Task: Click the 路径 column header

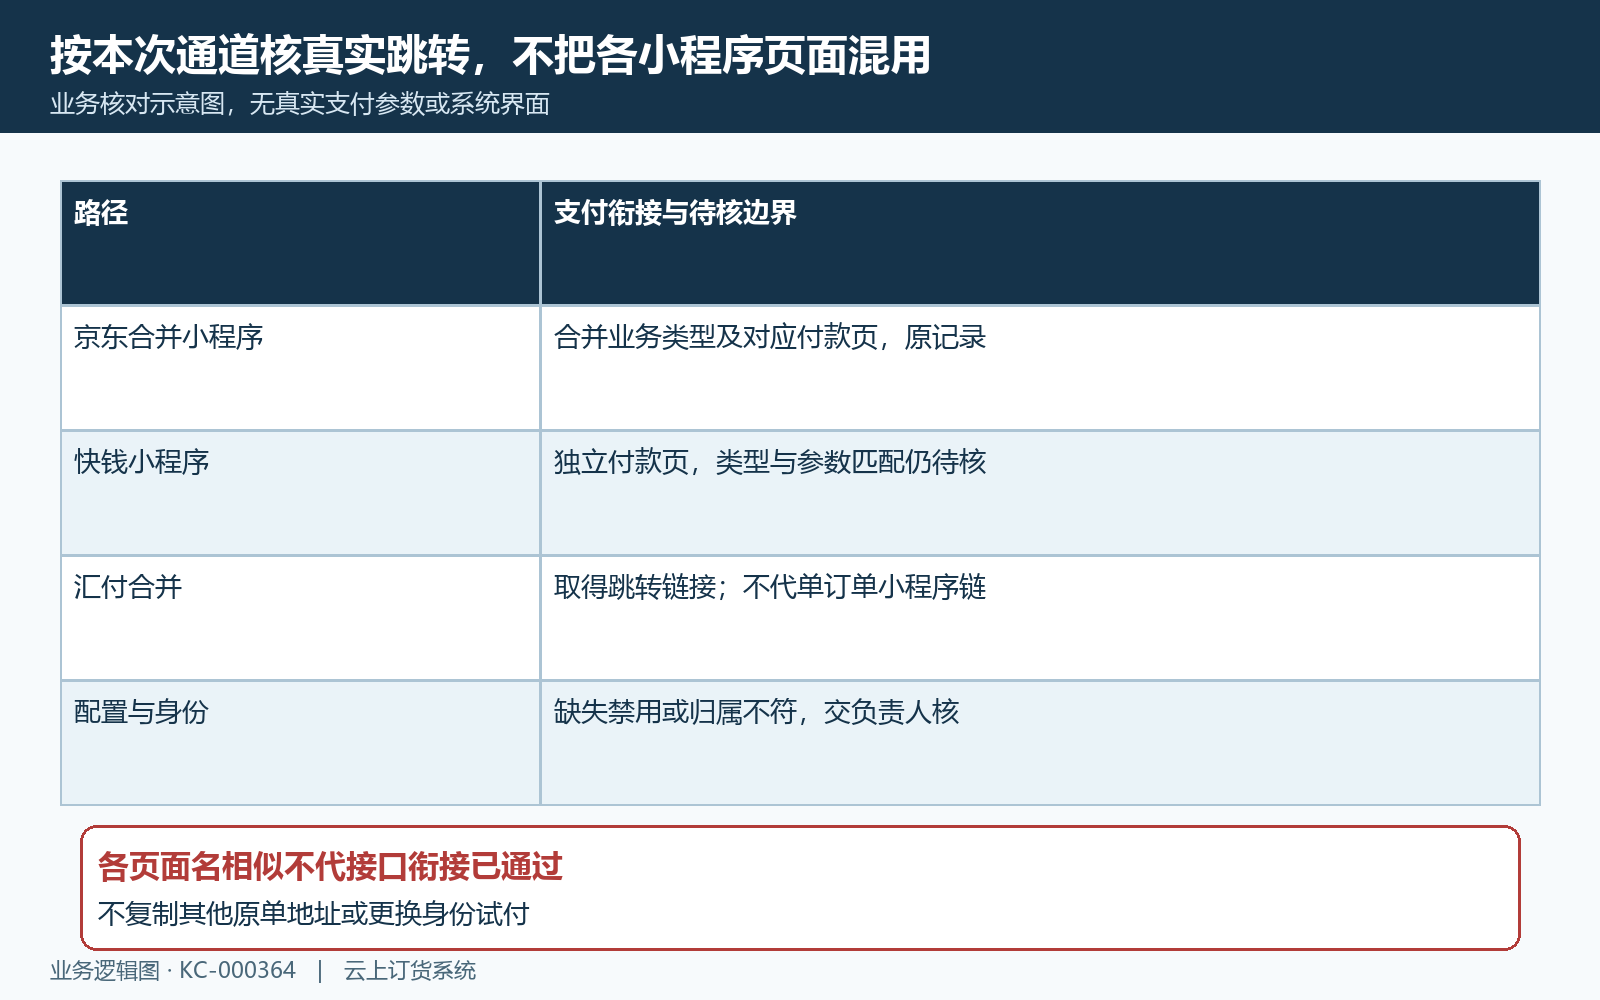Action: 300,243
